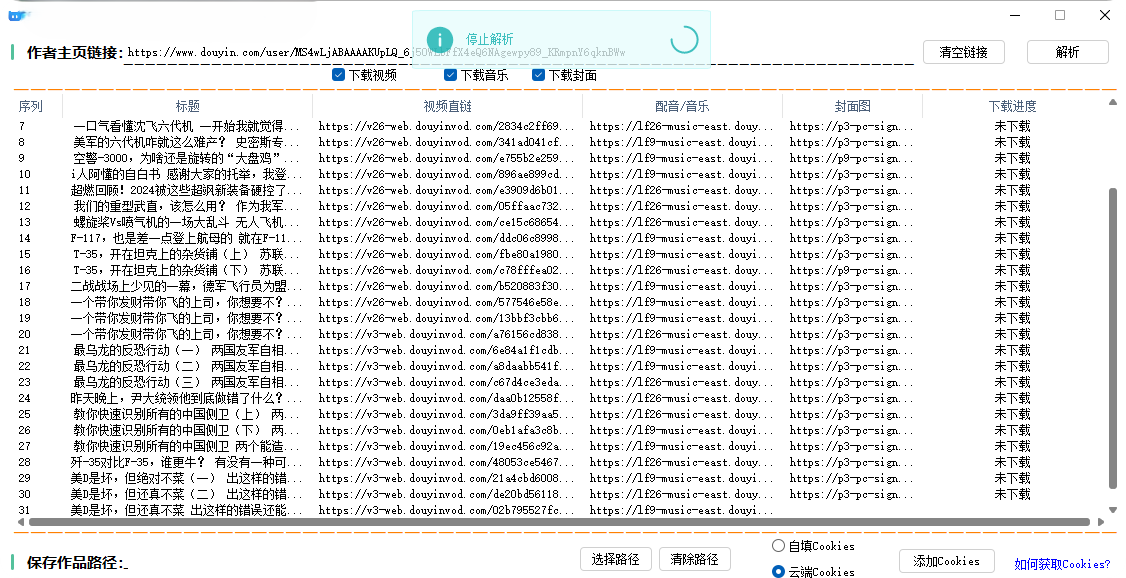Open the 如何获取Cookies? help link
1126x578 pixels.
(x=1062, y=565)
